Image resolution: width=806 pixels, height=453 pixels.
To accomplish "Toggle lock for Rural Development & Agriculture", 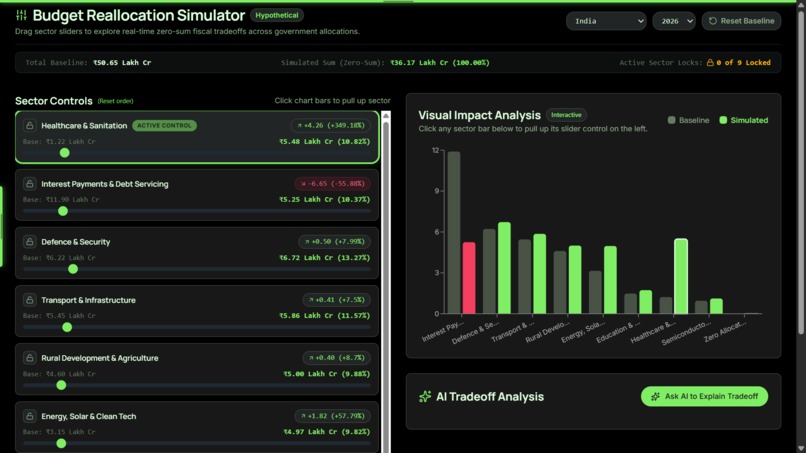I will 29,358.
